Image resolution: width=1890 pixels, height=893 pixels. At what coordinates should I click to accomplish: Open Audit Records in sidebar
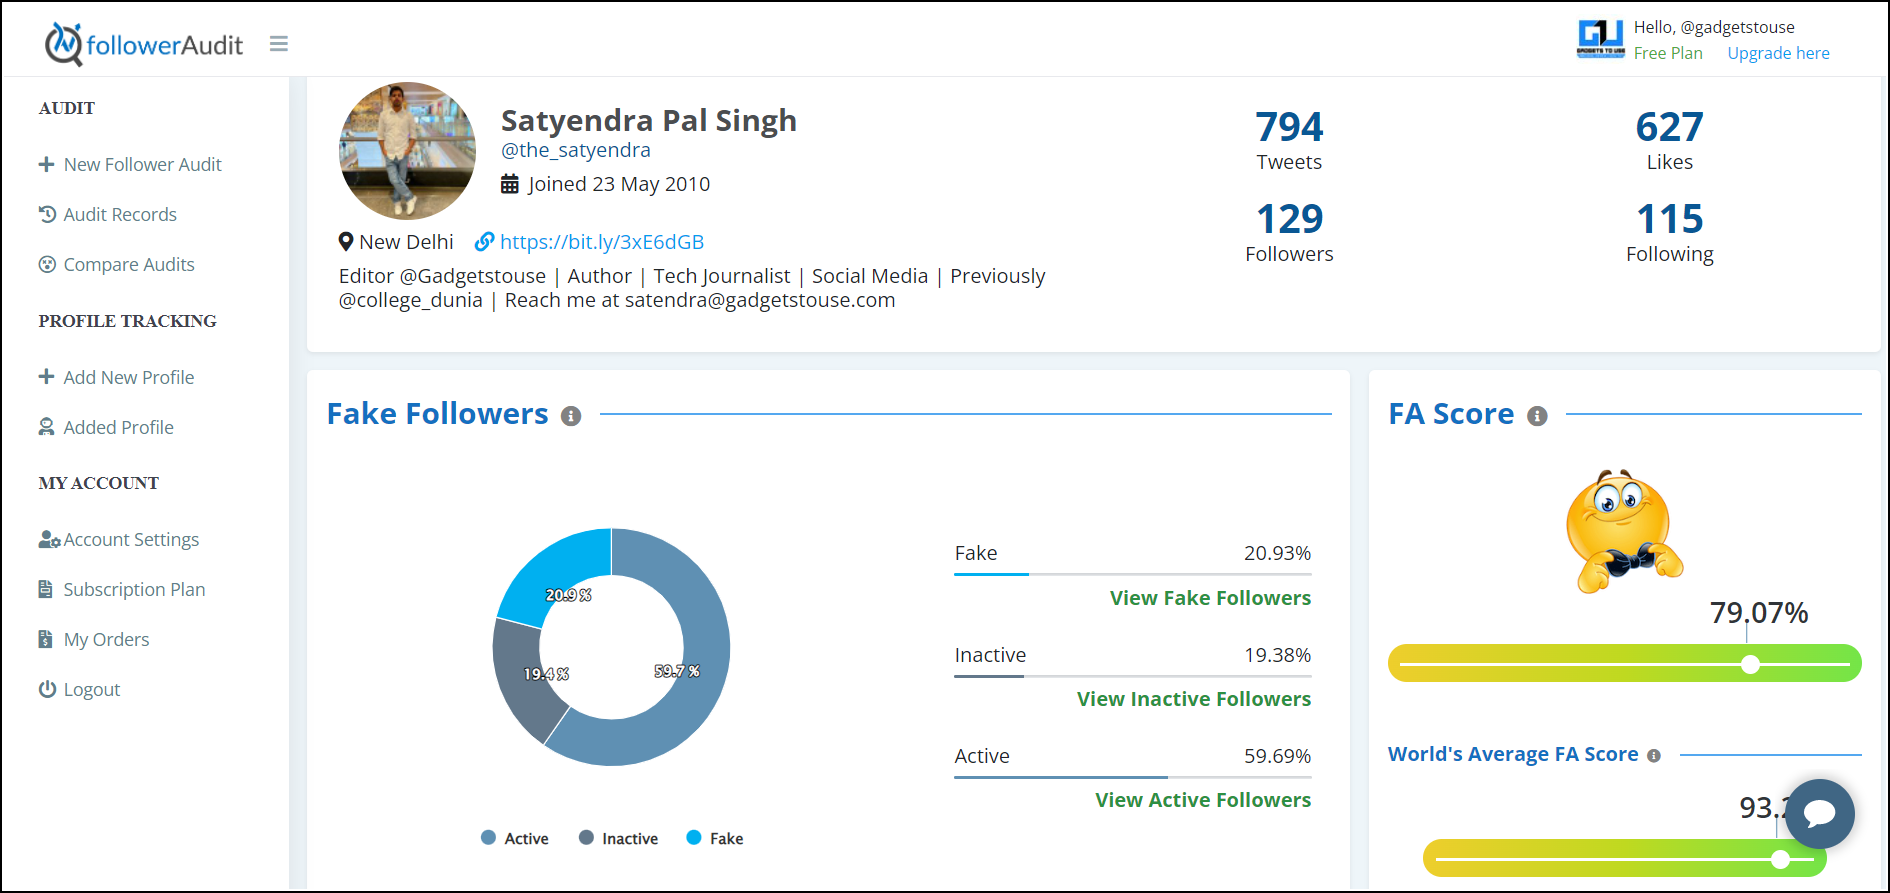point(108,214)
